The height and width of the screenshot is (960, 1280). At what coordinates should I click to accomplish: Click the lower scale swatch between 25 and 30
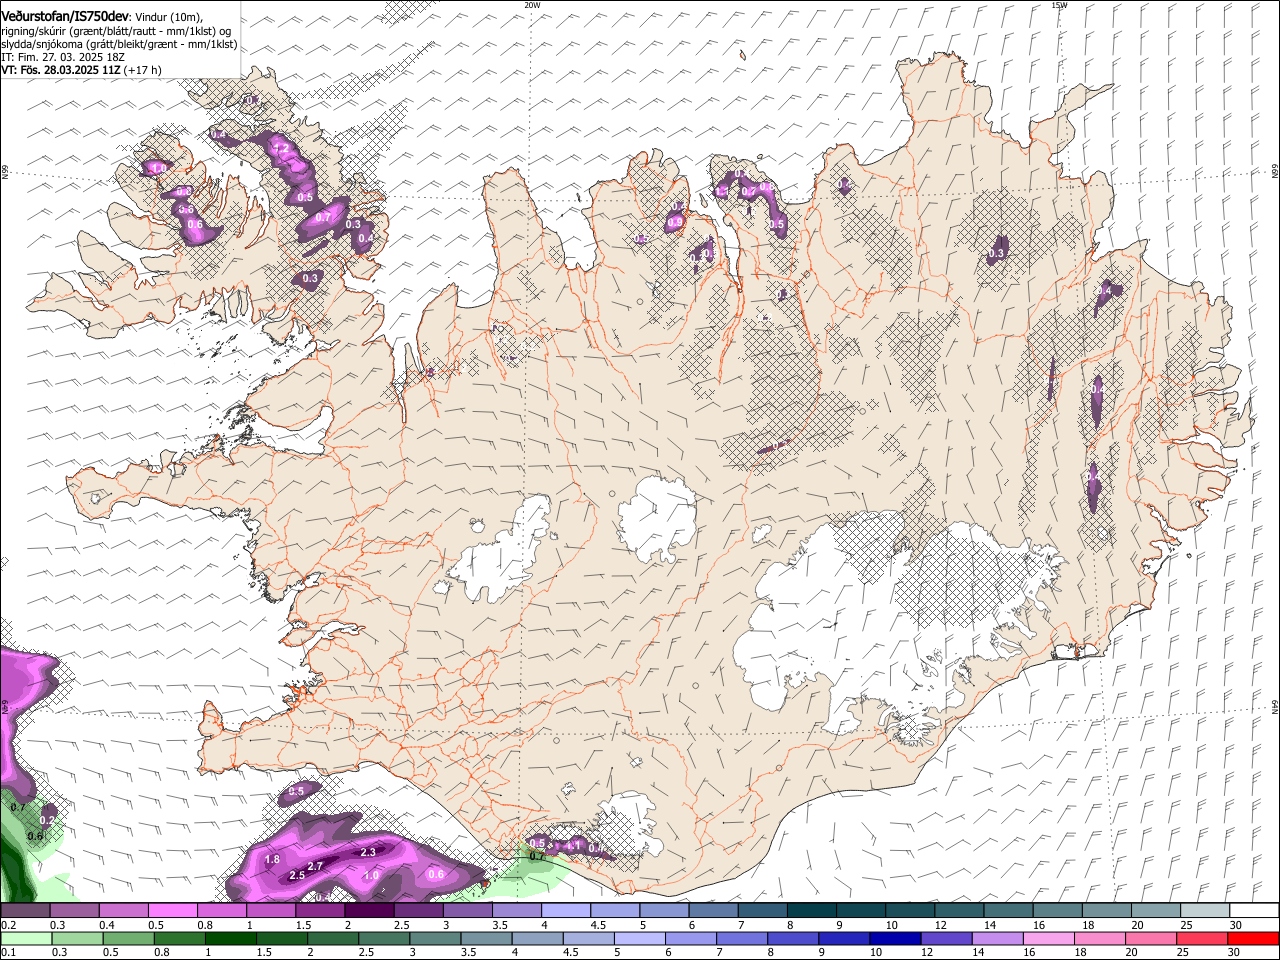[1200, 938]
